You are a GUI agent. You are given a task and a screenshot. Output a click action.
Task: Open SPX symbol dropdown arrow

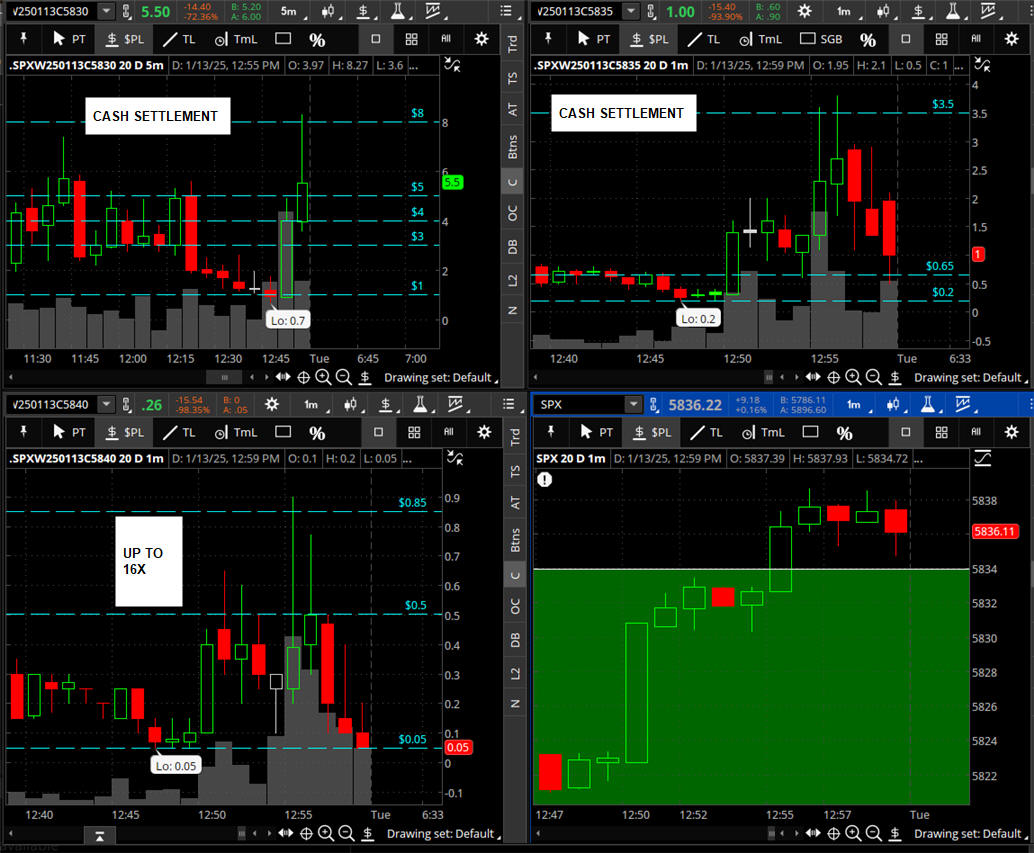pyautogui.click(x=633, y=404)
